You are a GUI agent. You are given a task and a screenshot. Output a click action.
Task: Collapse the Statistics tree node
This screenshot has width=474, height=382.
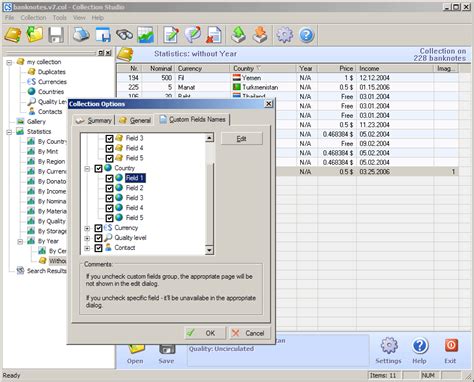(9, 132)
